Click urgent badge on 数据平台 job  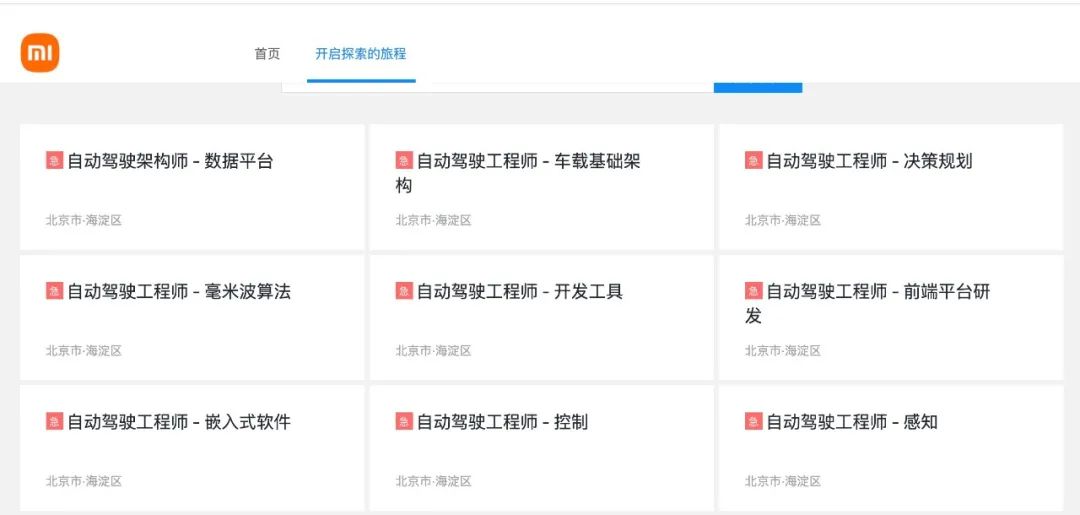[x=54, y=161]
